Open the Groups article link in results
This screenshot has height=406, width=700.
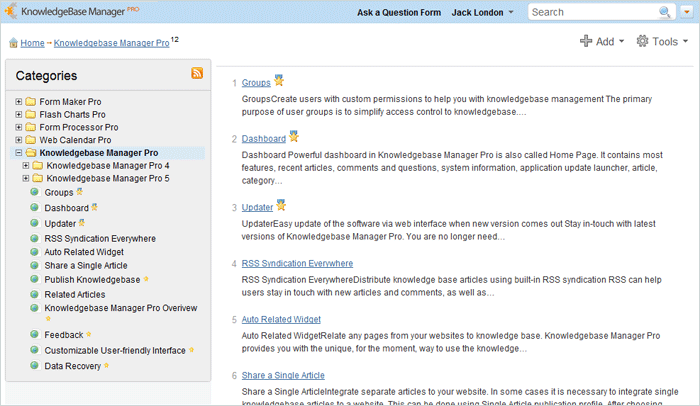point(256,83)
